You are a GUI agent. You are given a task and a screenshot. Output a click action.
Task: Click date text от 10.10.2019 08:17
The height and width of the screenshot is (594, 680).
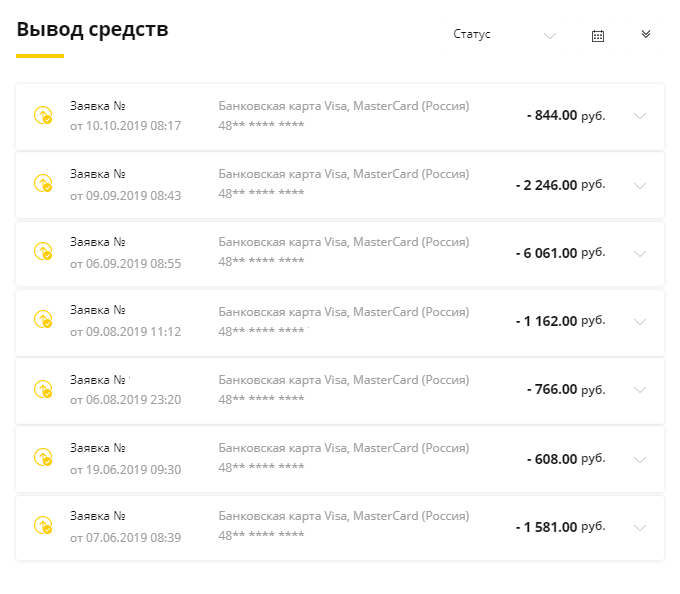125,126
